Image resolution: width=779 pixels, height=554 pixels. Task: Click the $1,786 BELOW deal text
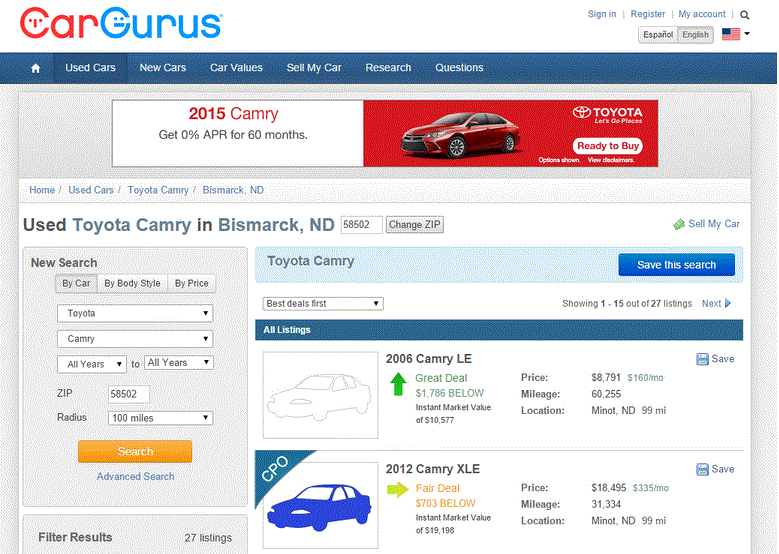[x=450, y=394]
